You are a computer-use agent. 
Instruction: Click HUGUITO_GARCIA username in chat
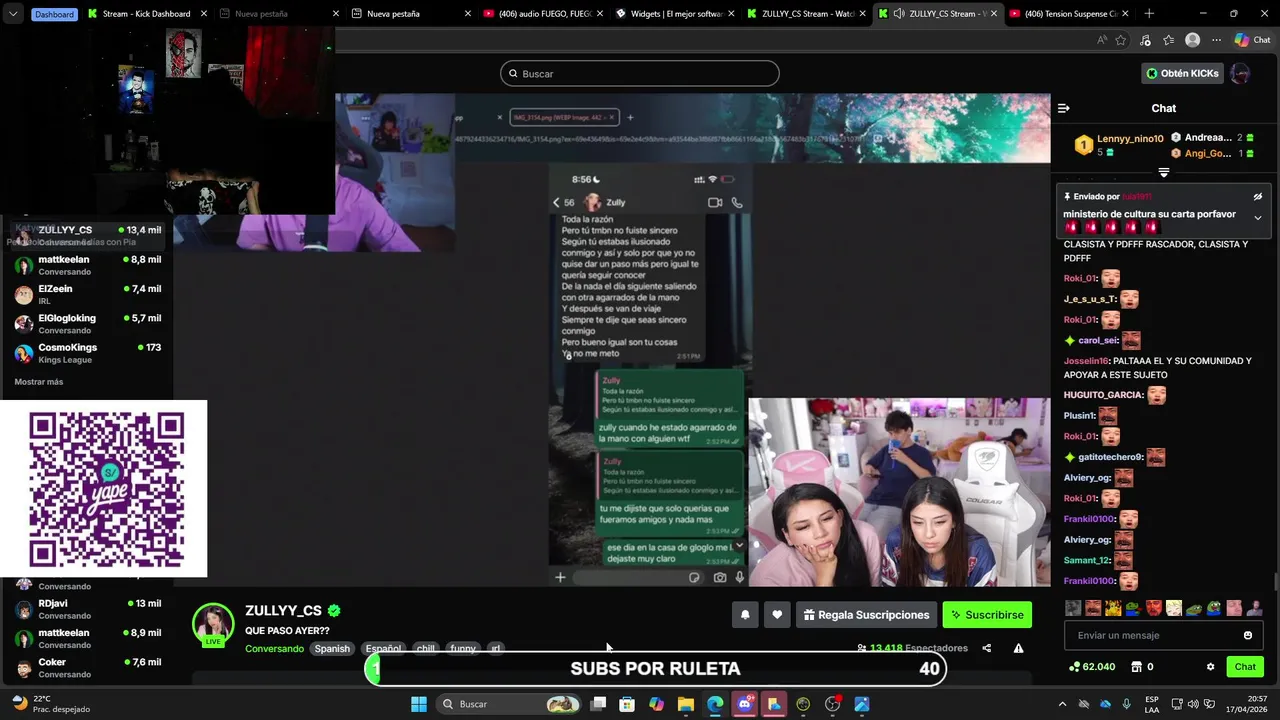[x=1103, y=395]
